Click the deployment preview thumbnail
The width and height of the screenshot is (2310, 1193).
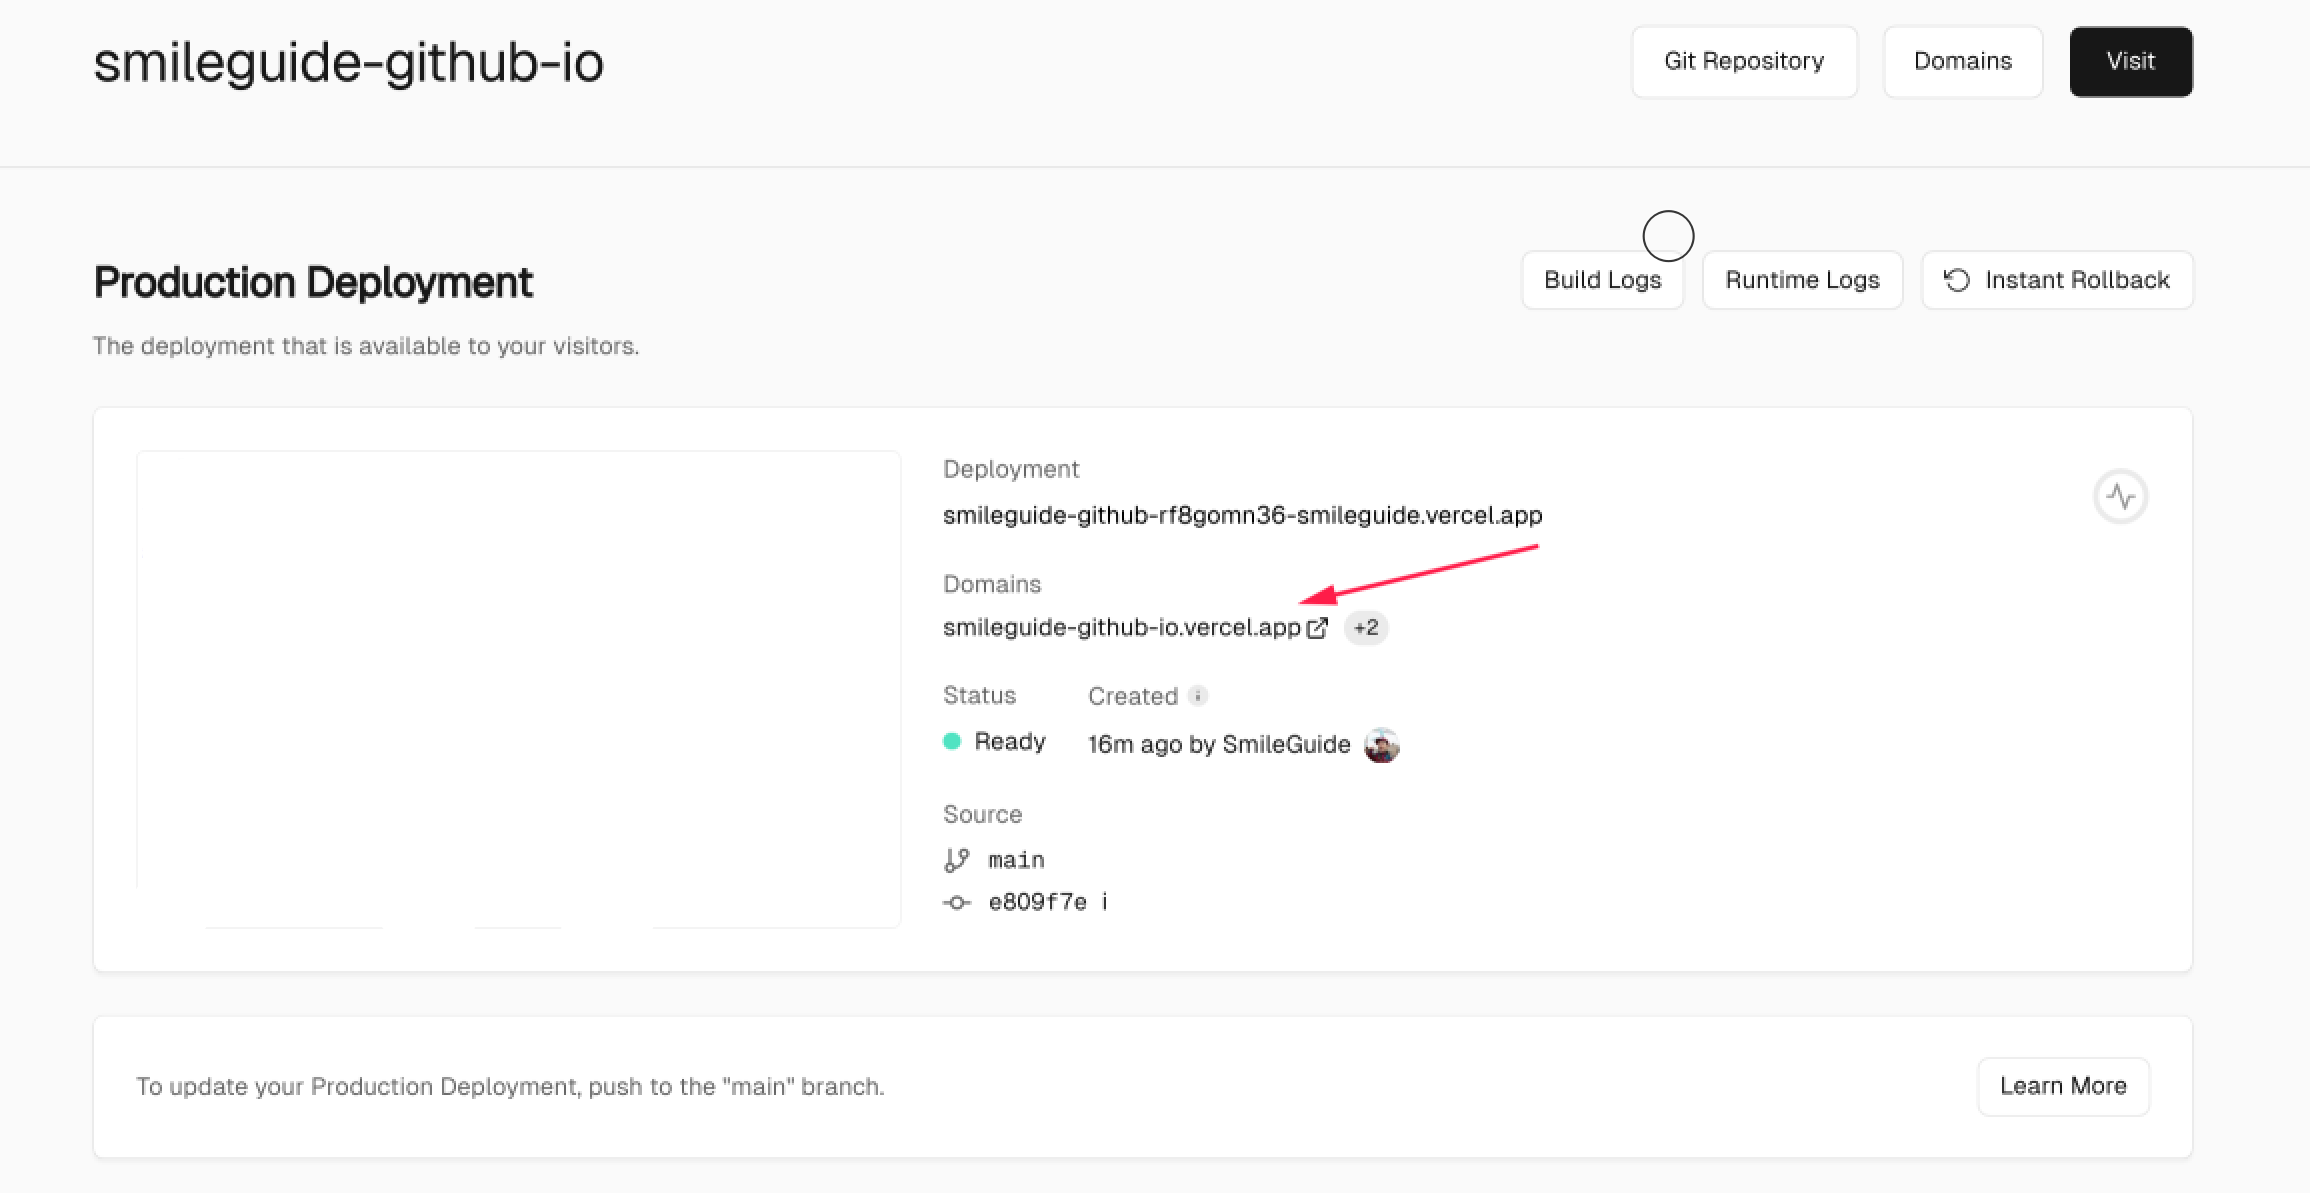point(518,689)
